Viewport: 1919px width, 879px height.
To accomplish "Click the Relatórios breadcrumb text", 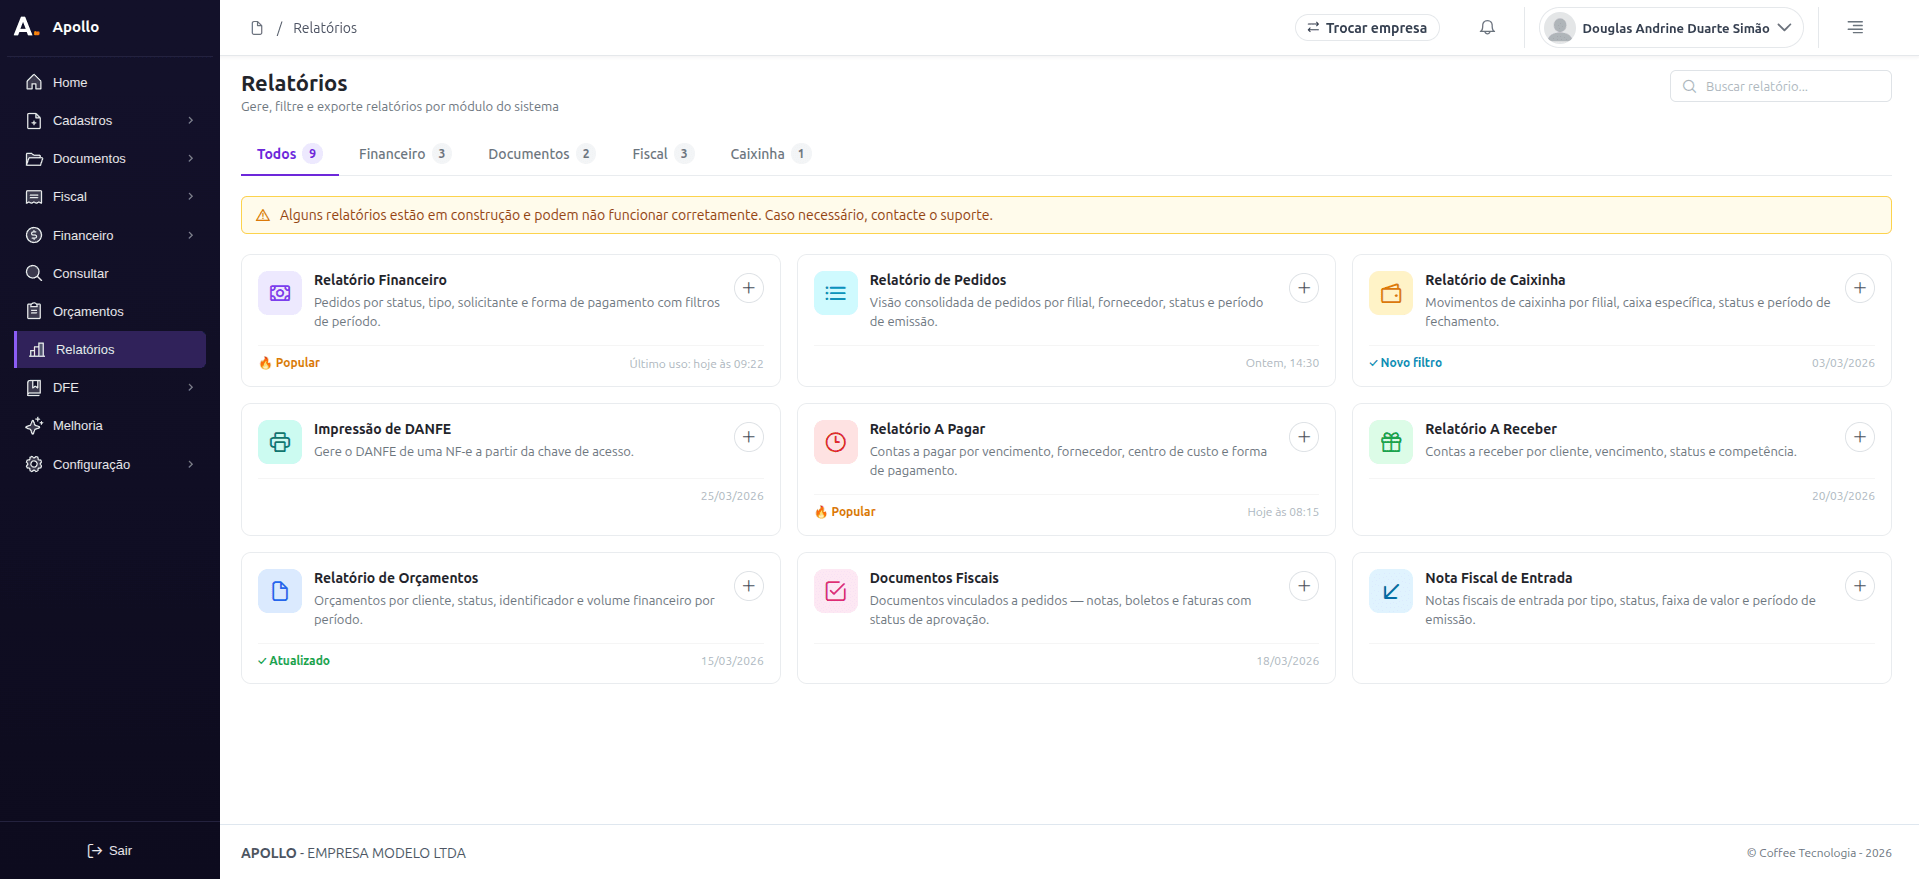I will (x=325, y=28).
